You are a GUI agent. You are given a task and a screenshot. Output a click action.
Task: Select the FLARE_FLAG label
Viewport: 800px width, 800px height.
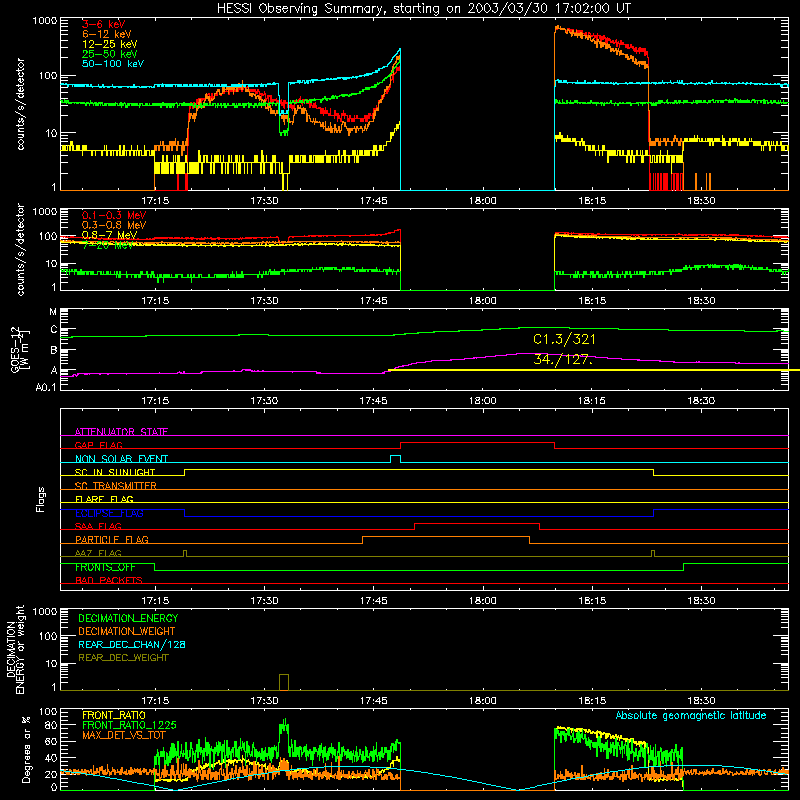104,499
